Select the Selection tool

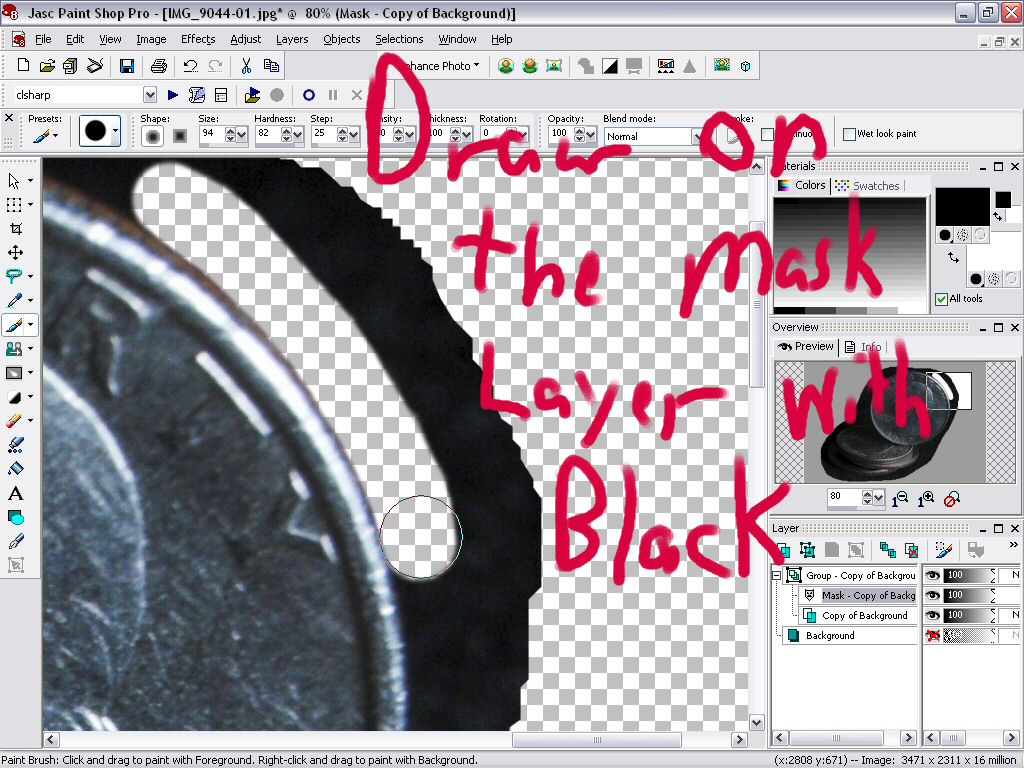[x=14, y=205]
